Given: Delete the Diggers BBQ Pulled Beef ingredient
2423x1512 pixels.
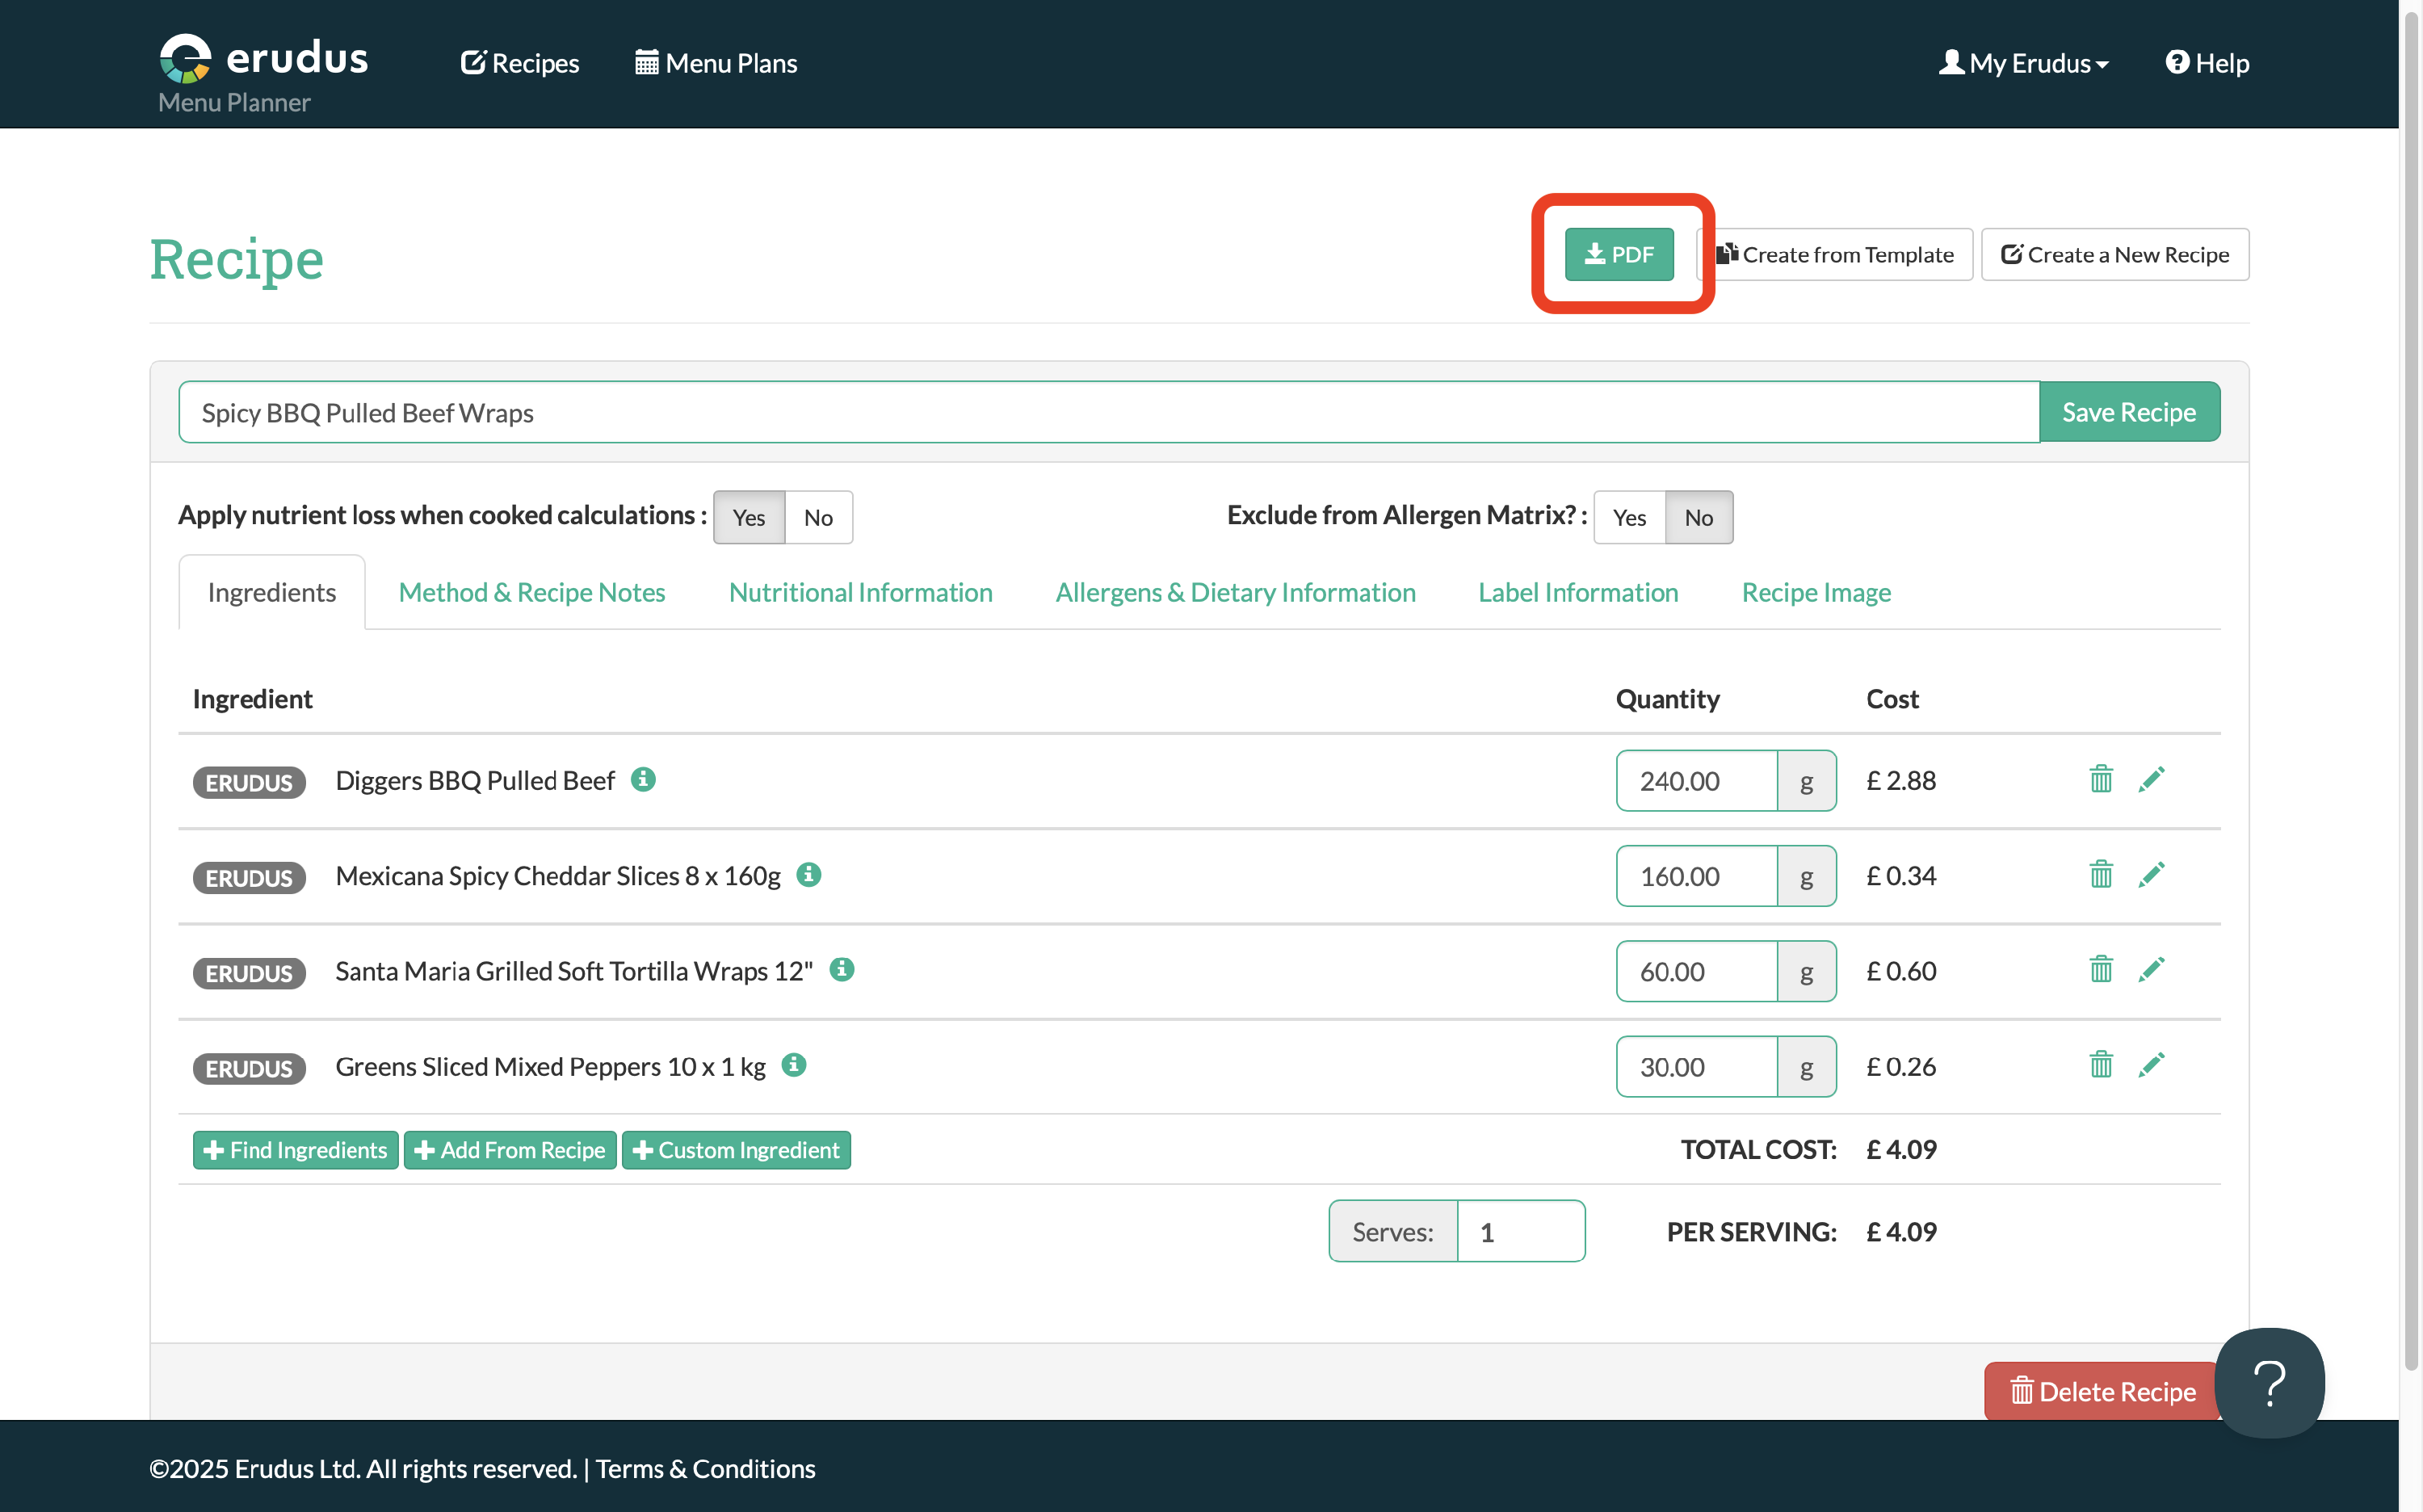Looking at the screenshot, I should 2100,779.
